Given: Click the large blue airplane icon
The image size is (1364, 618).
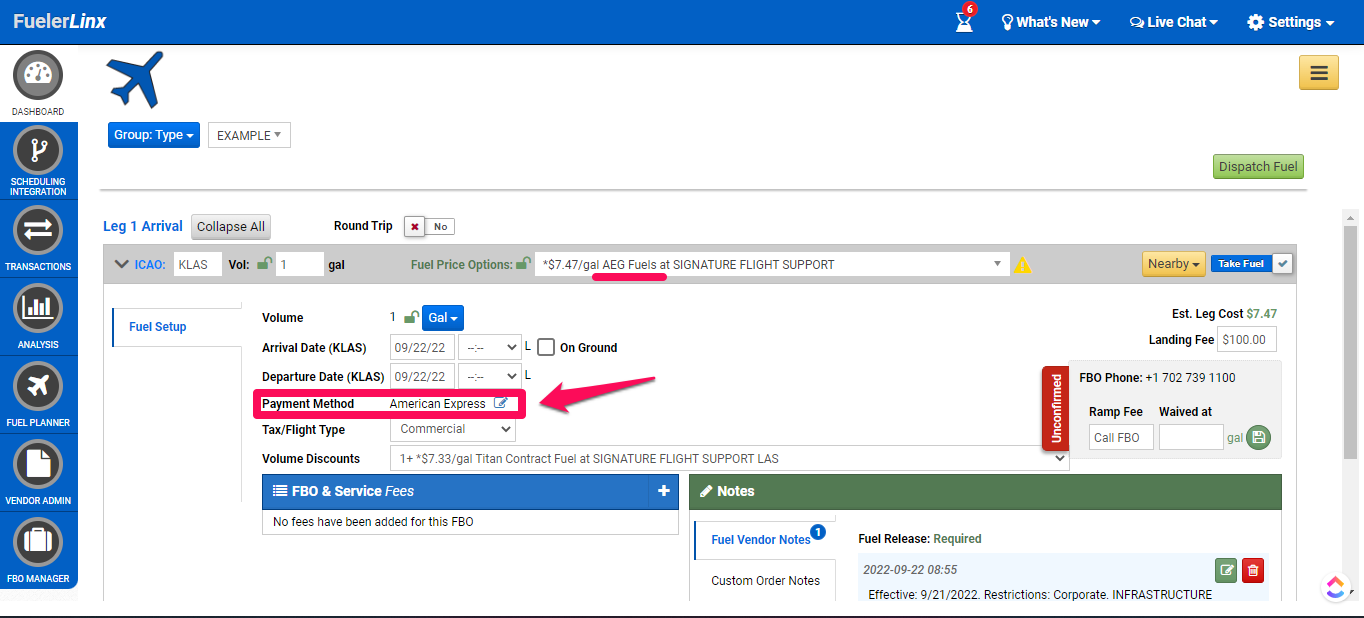Looking at the screenshot, I should (136, 80).
